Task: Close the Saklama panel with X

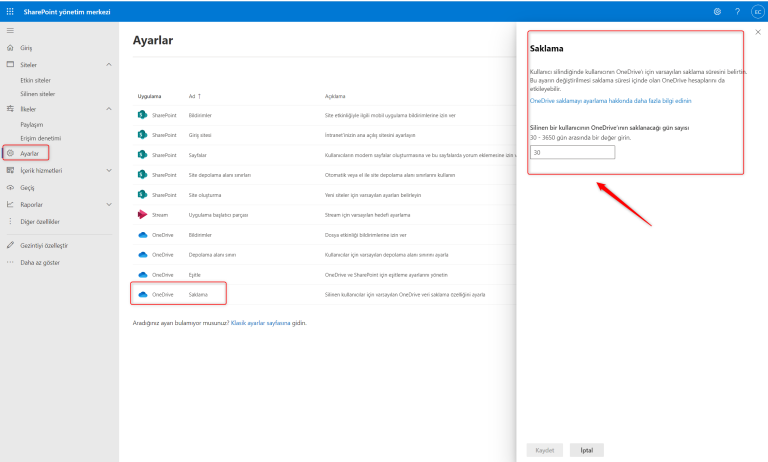Action: (758, 32)
